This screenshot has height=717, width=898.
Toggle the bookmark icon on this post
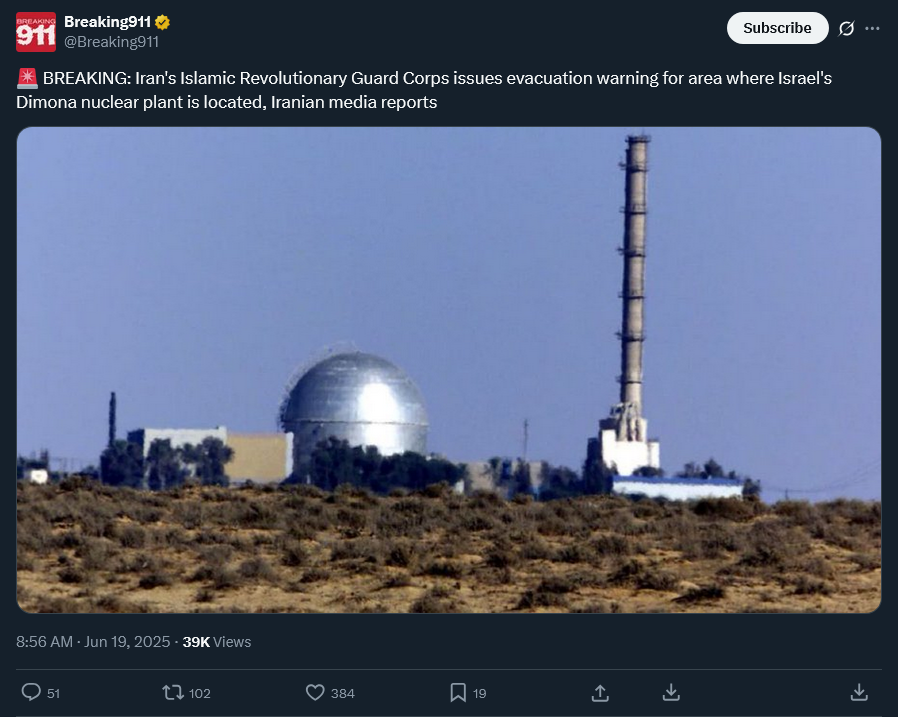(x=458, y=692)
